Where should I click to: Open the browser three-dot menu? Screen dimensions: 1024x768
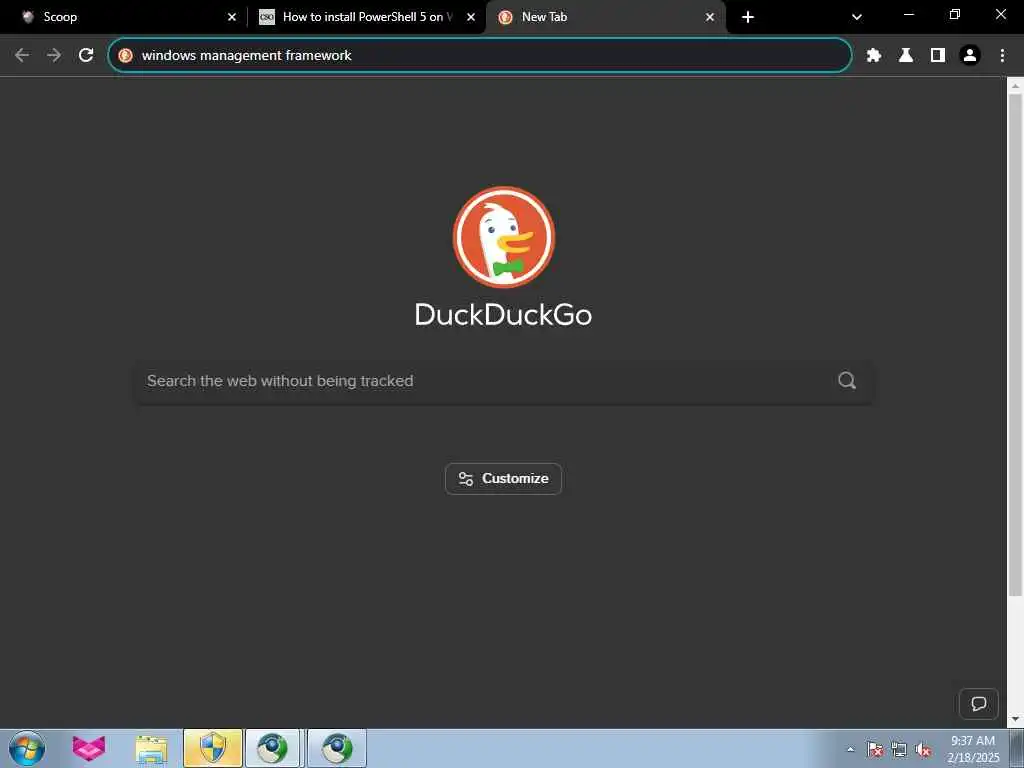1002,56
